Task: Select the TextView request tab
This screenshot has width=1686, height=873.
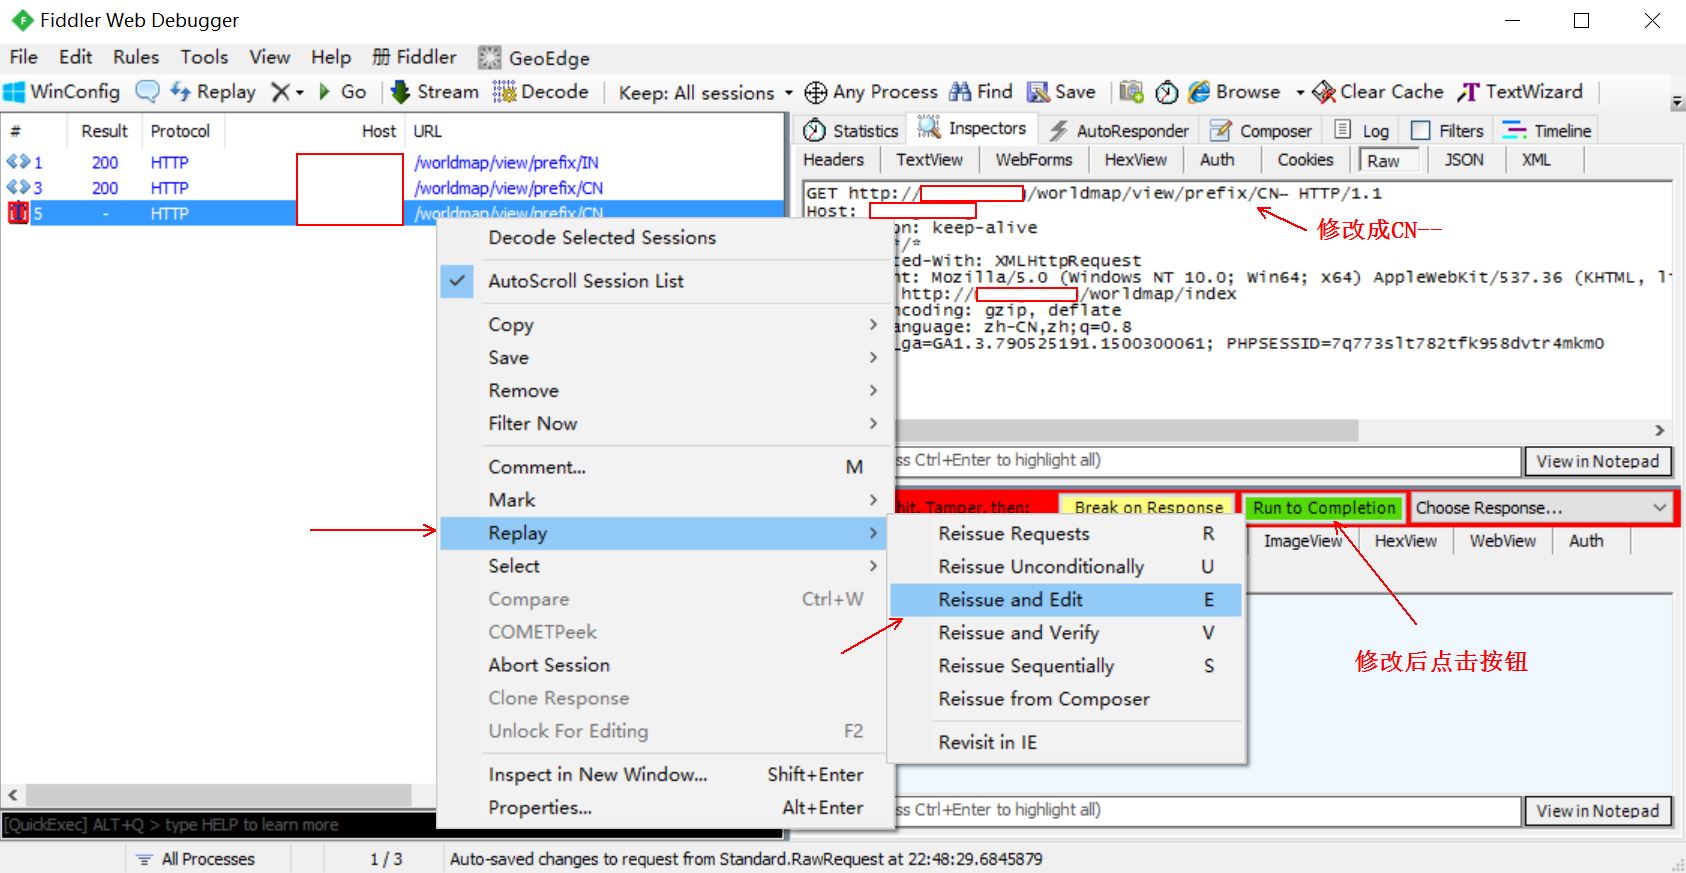Action: (929, 160)
